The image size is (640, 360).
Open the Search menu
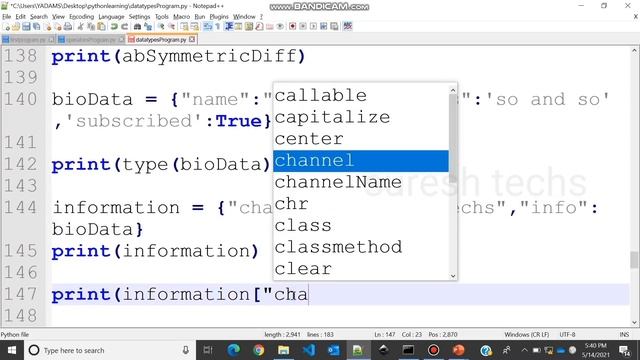pos(39,17)
